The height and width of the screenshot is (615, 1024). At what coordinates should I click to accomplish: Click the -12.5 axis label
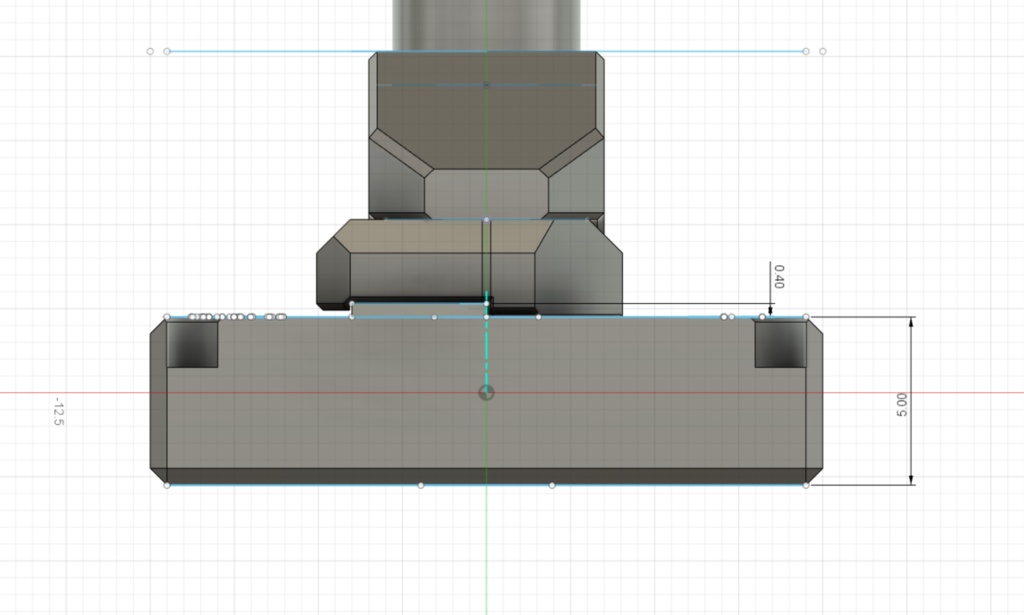[58, 411]
